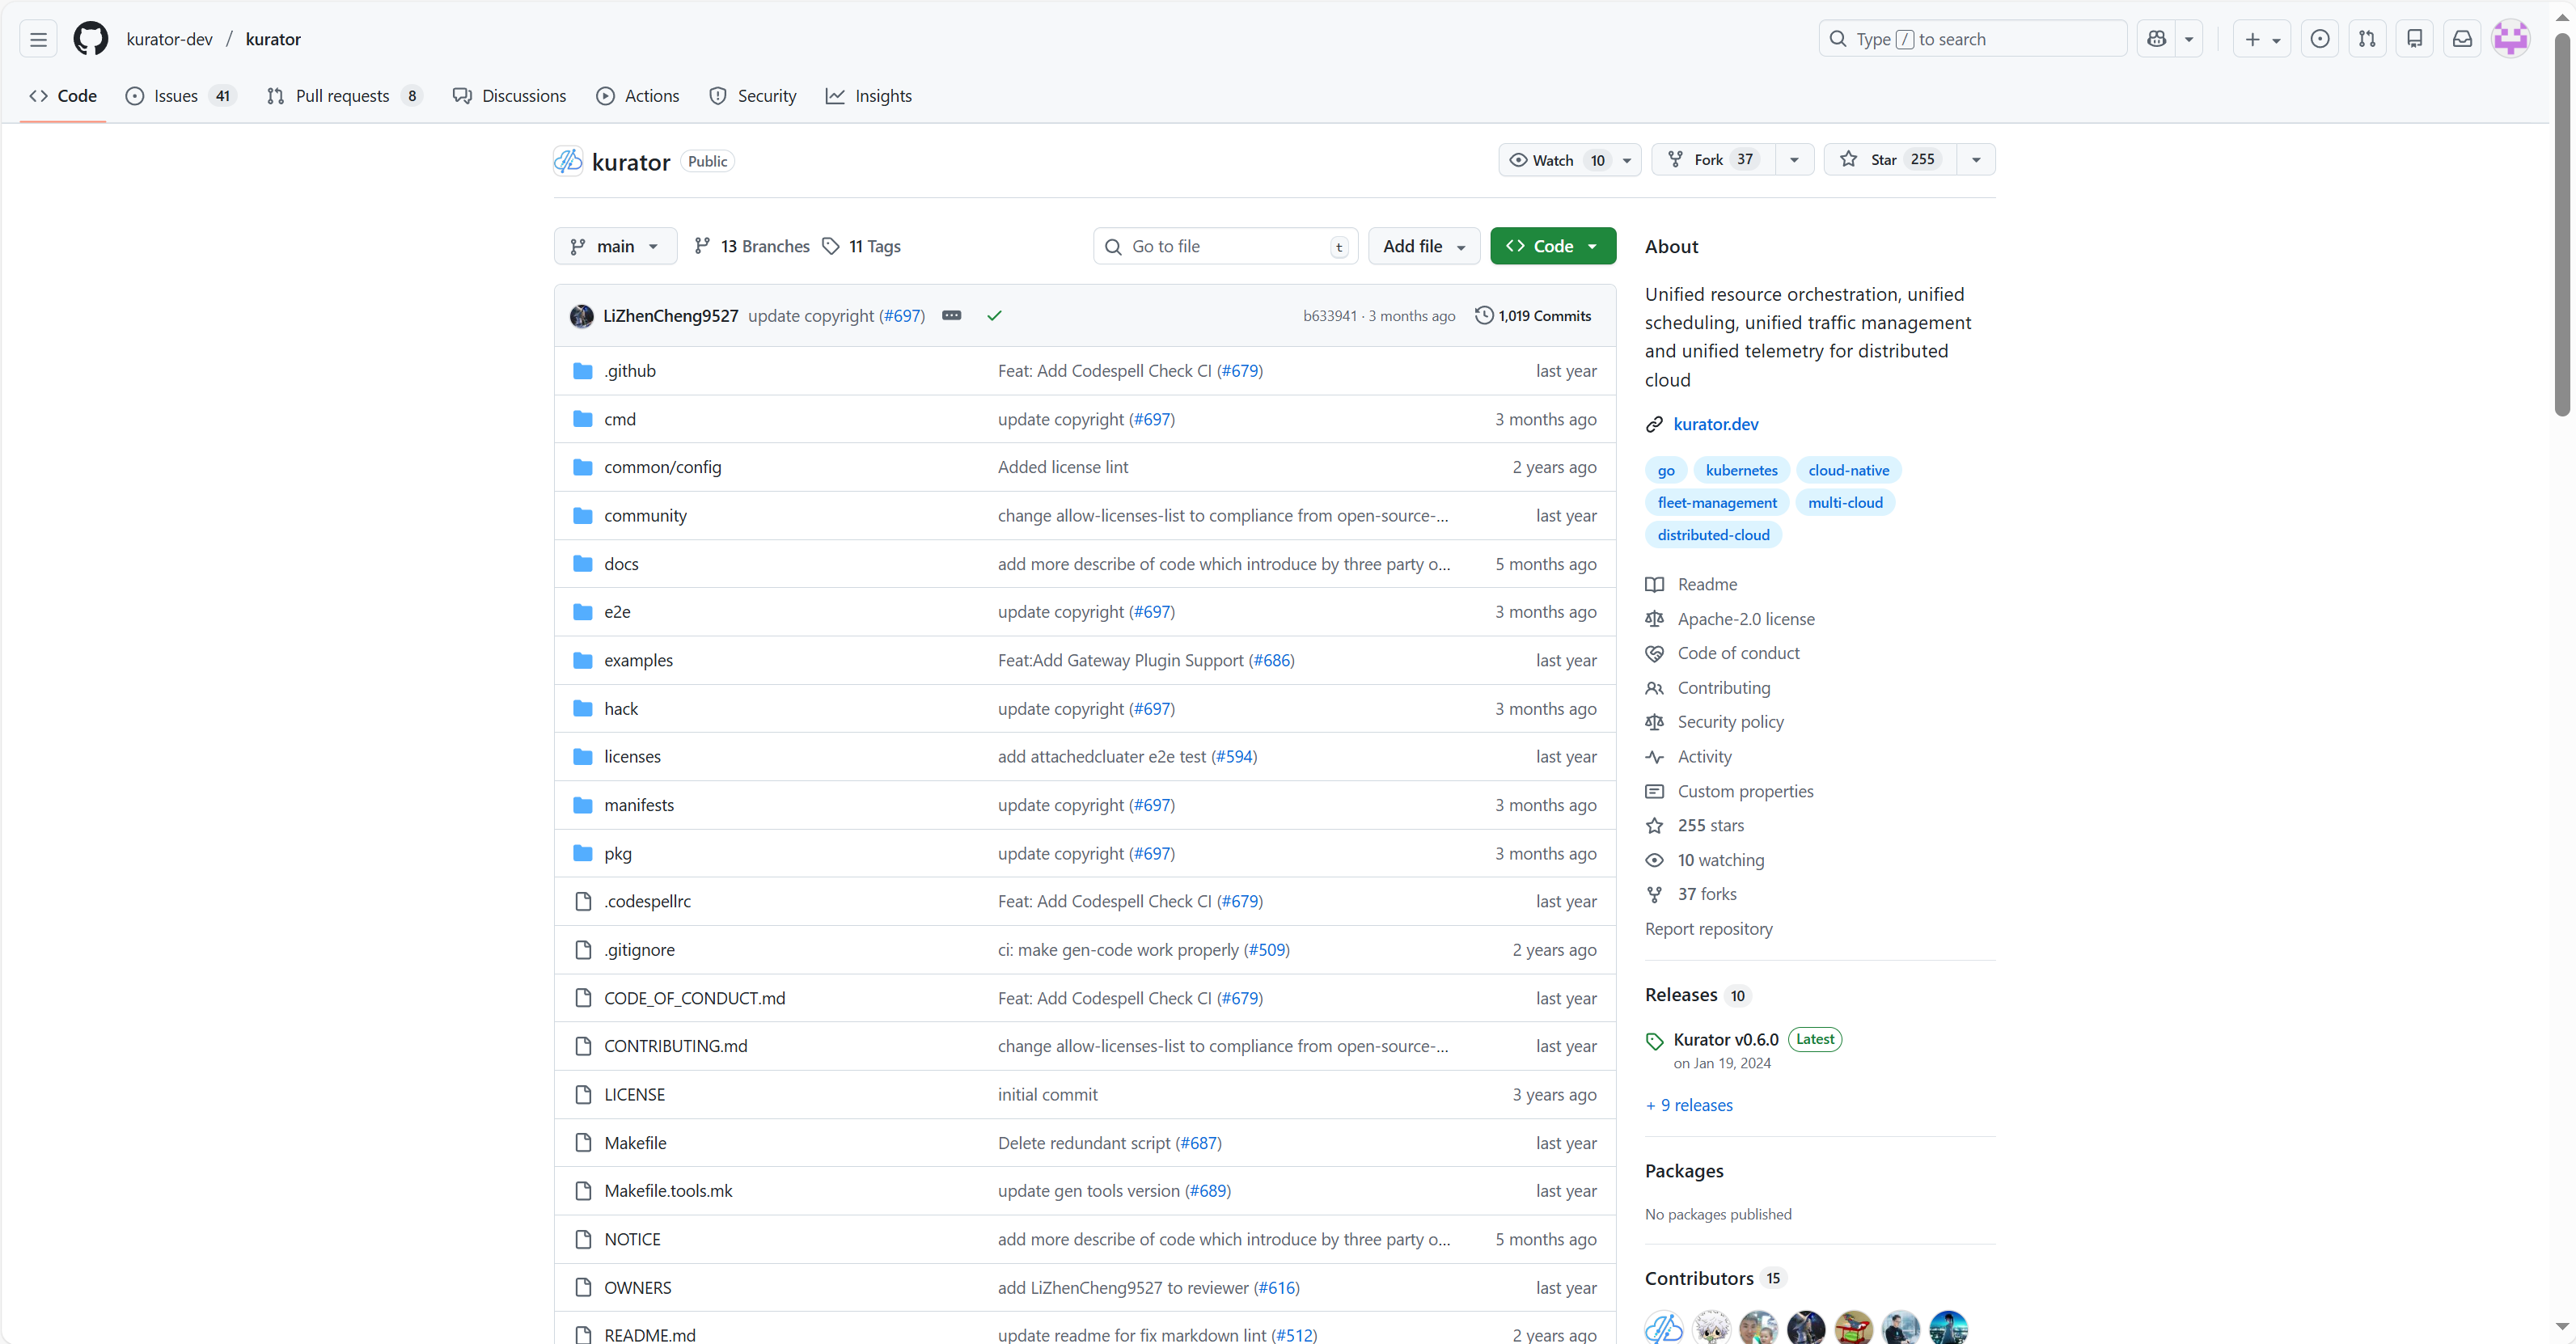Open the kurator.dev website link
This screenshot has width=2576, height=1344.
coord(1715,424)
